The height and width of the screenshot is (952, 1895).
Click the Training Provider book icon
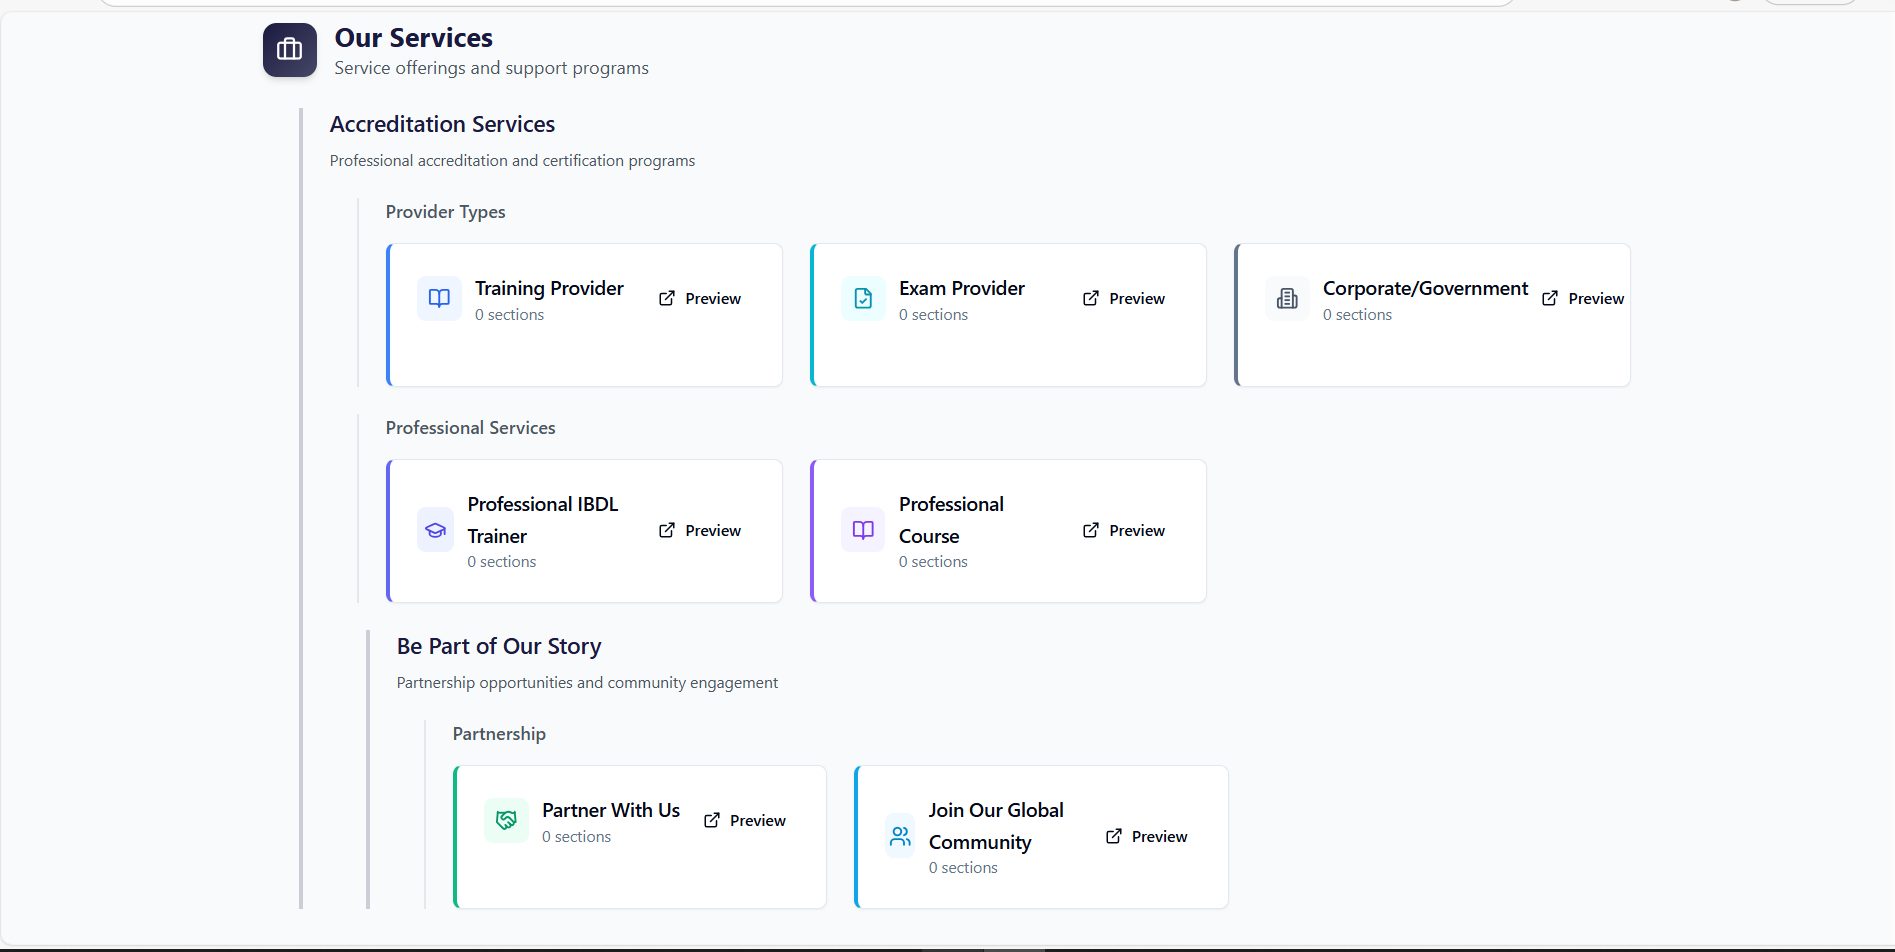(439, 298)
